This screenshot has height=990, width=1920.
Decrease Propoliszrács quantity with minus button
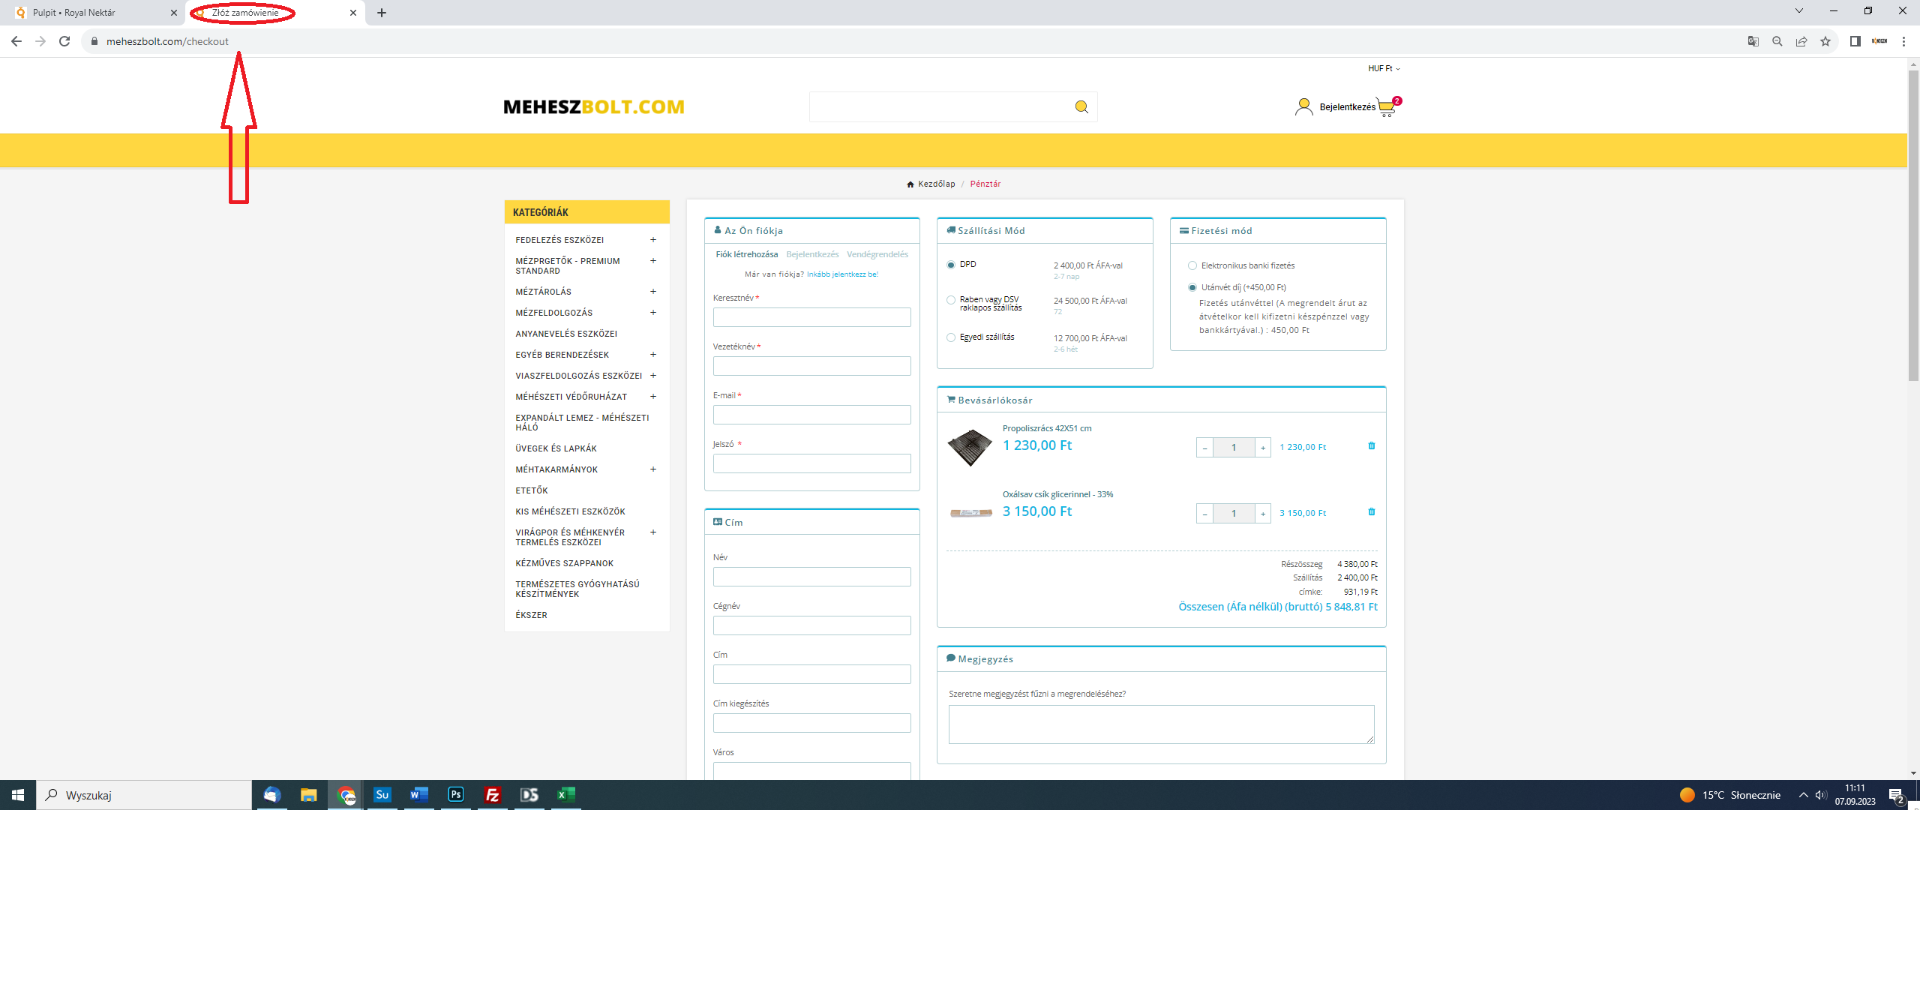click(1205, 447)
